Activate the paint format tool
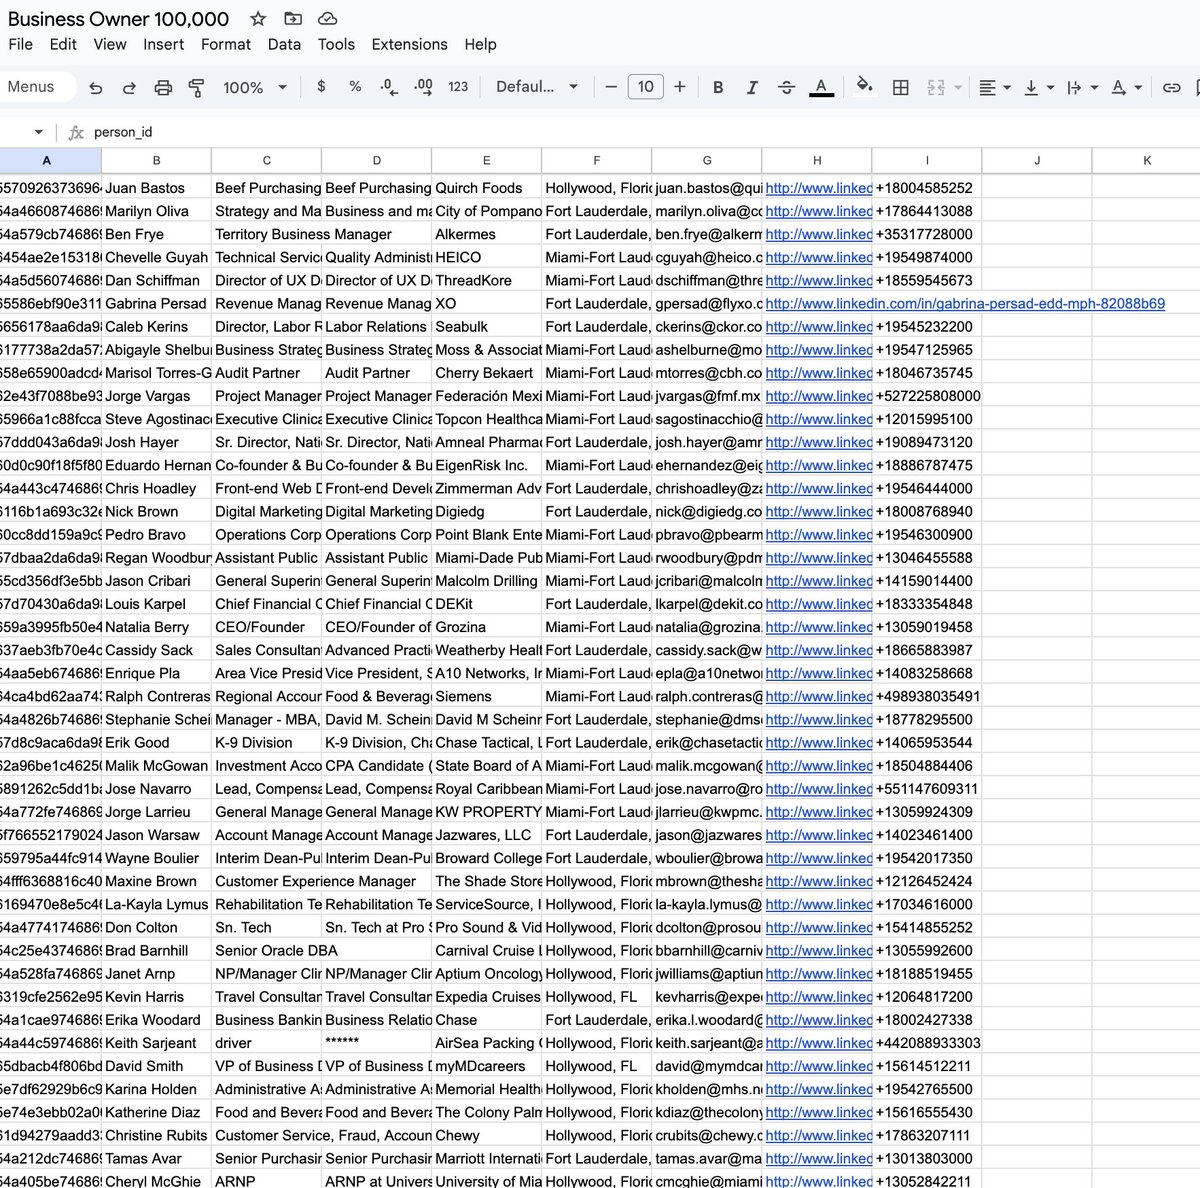 (196, 88)
